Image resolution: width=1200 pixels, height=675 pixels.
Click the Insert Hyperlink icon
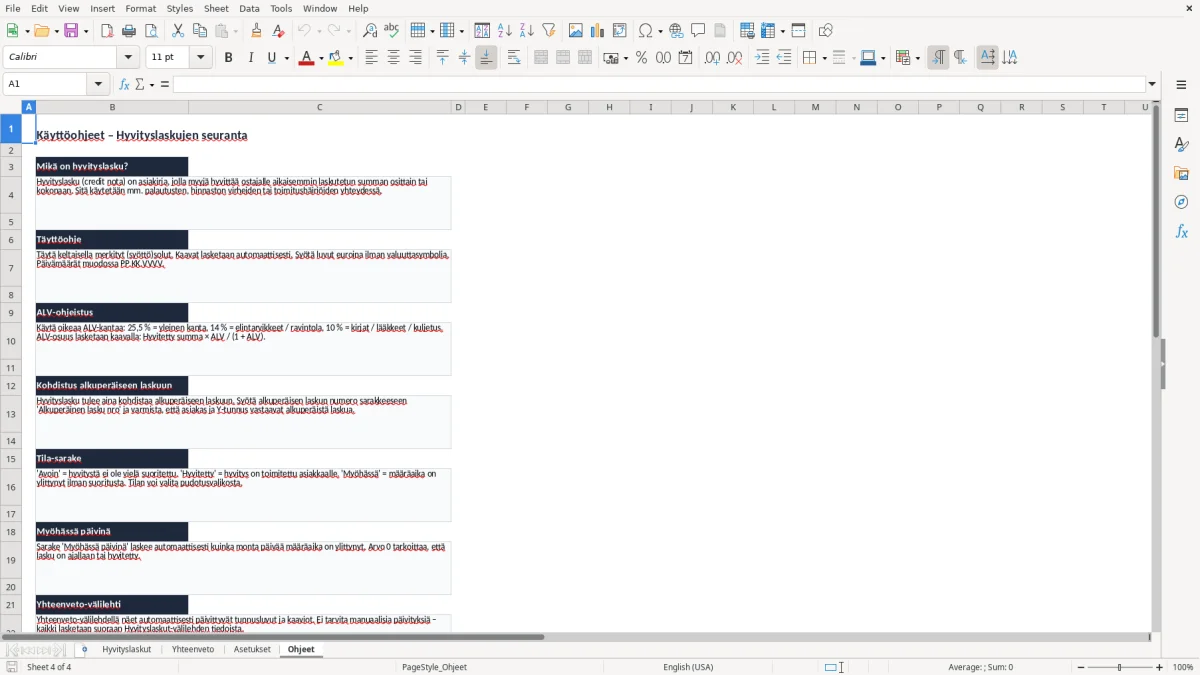pos(676,31)
